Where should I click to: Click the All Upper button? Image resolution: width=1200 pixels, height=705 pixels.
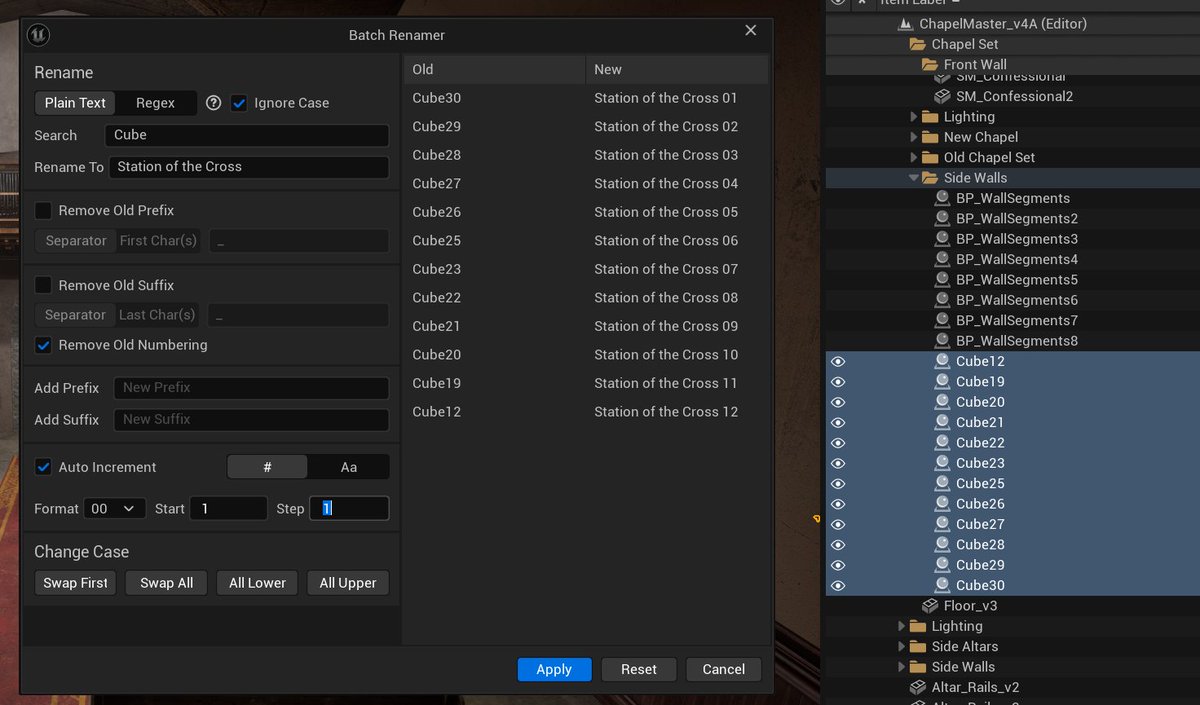[x=348, y=583]
